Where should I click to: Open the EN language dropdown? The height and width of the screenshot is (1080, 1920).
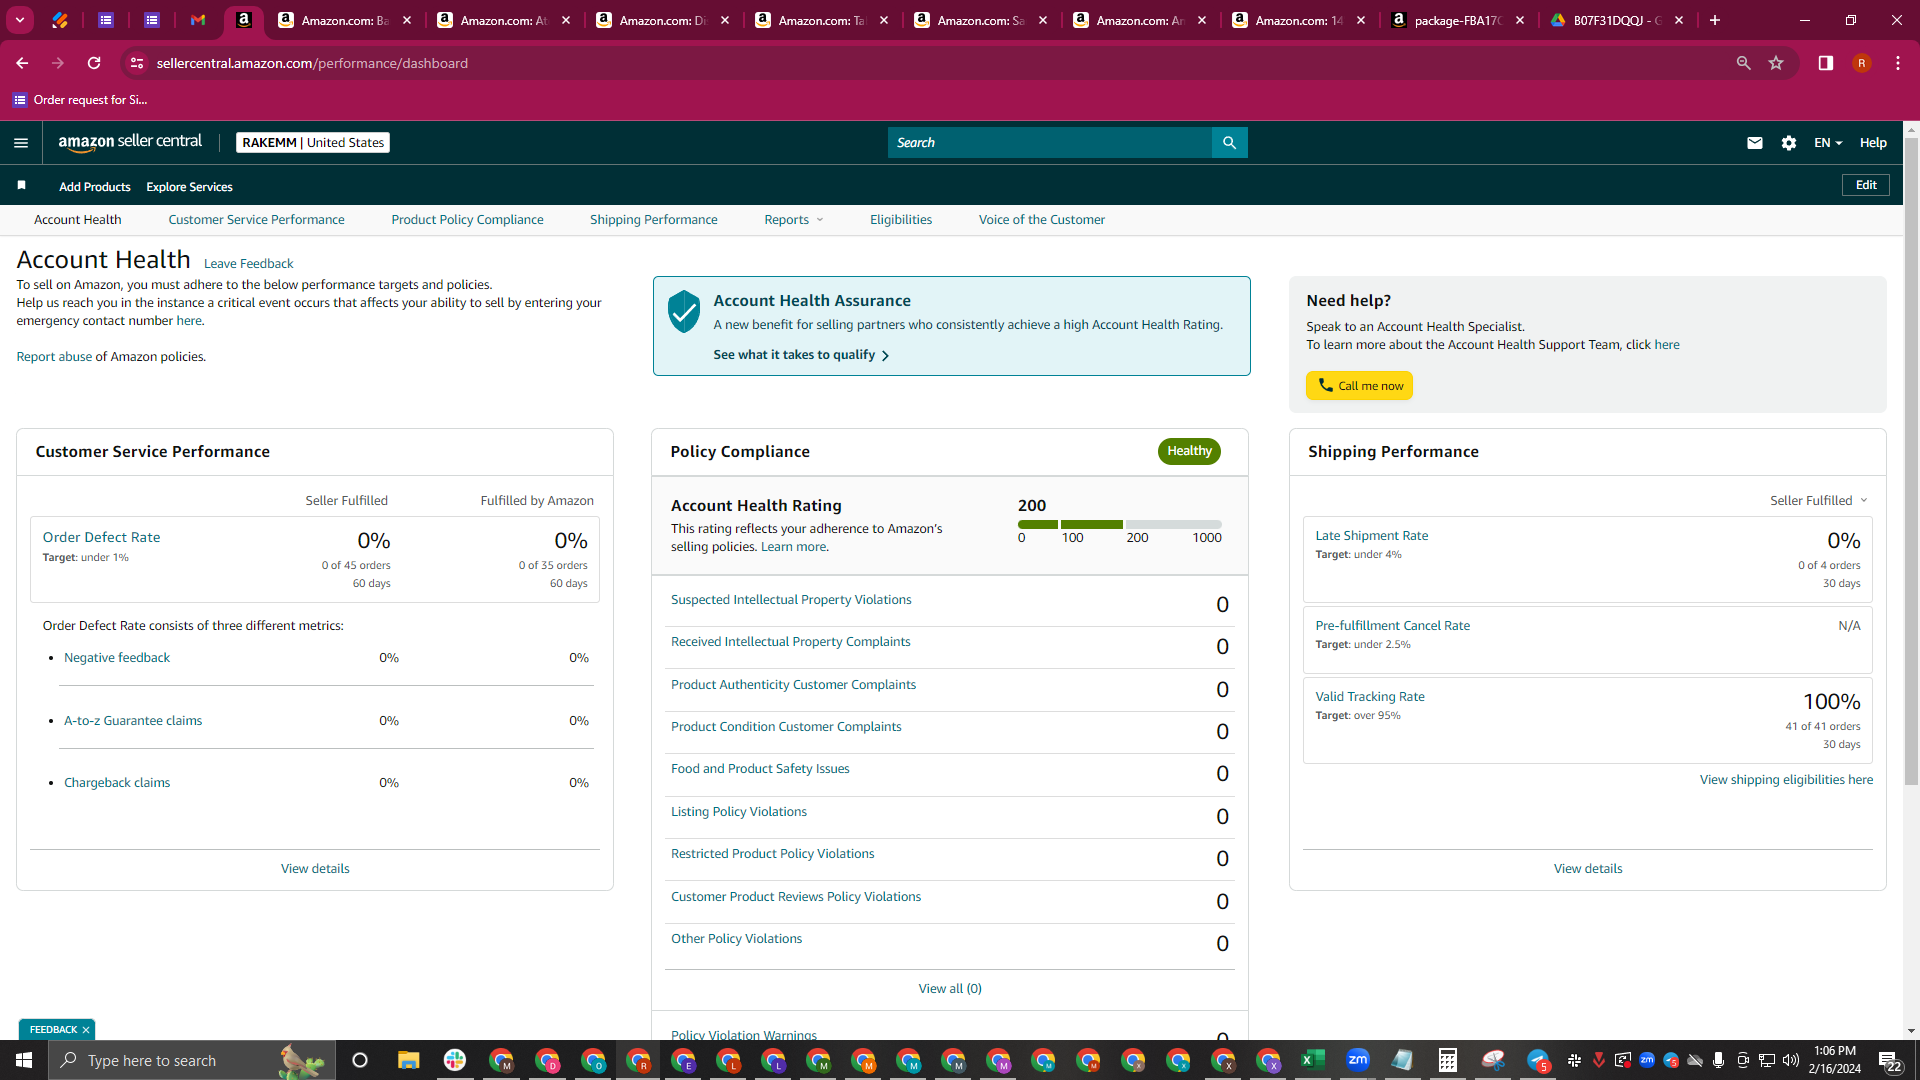coord(1828,143)
